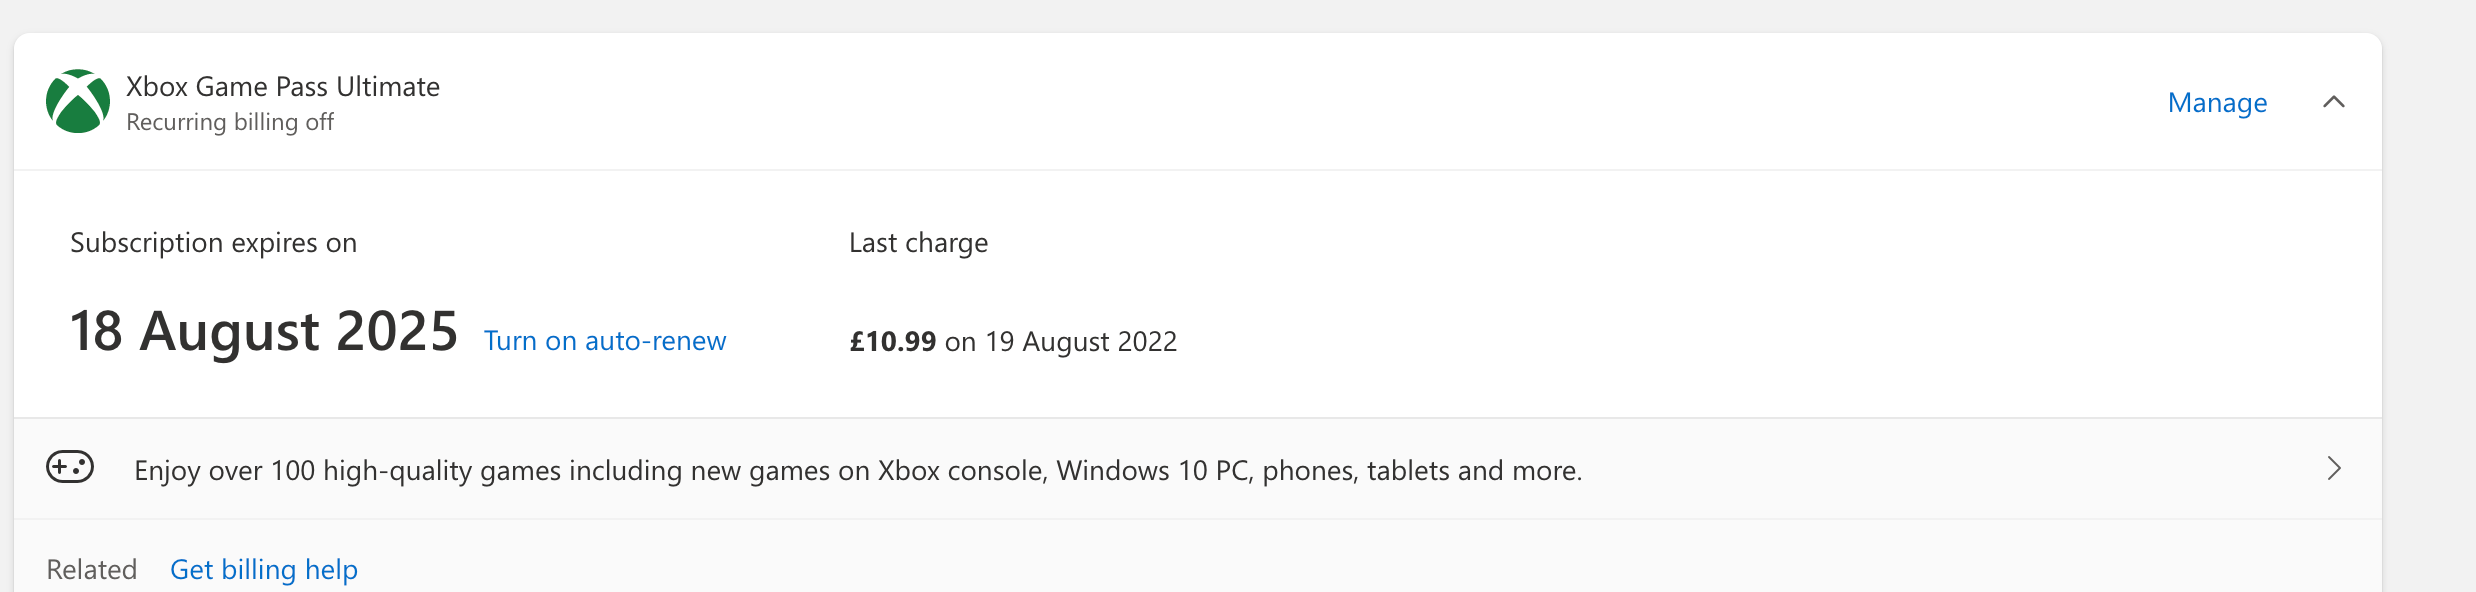Click the words Windows 10 PC
Viewport: 2476px width, 592px height.
(x=1154, y=471)
